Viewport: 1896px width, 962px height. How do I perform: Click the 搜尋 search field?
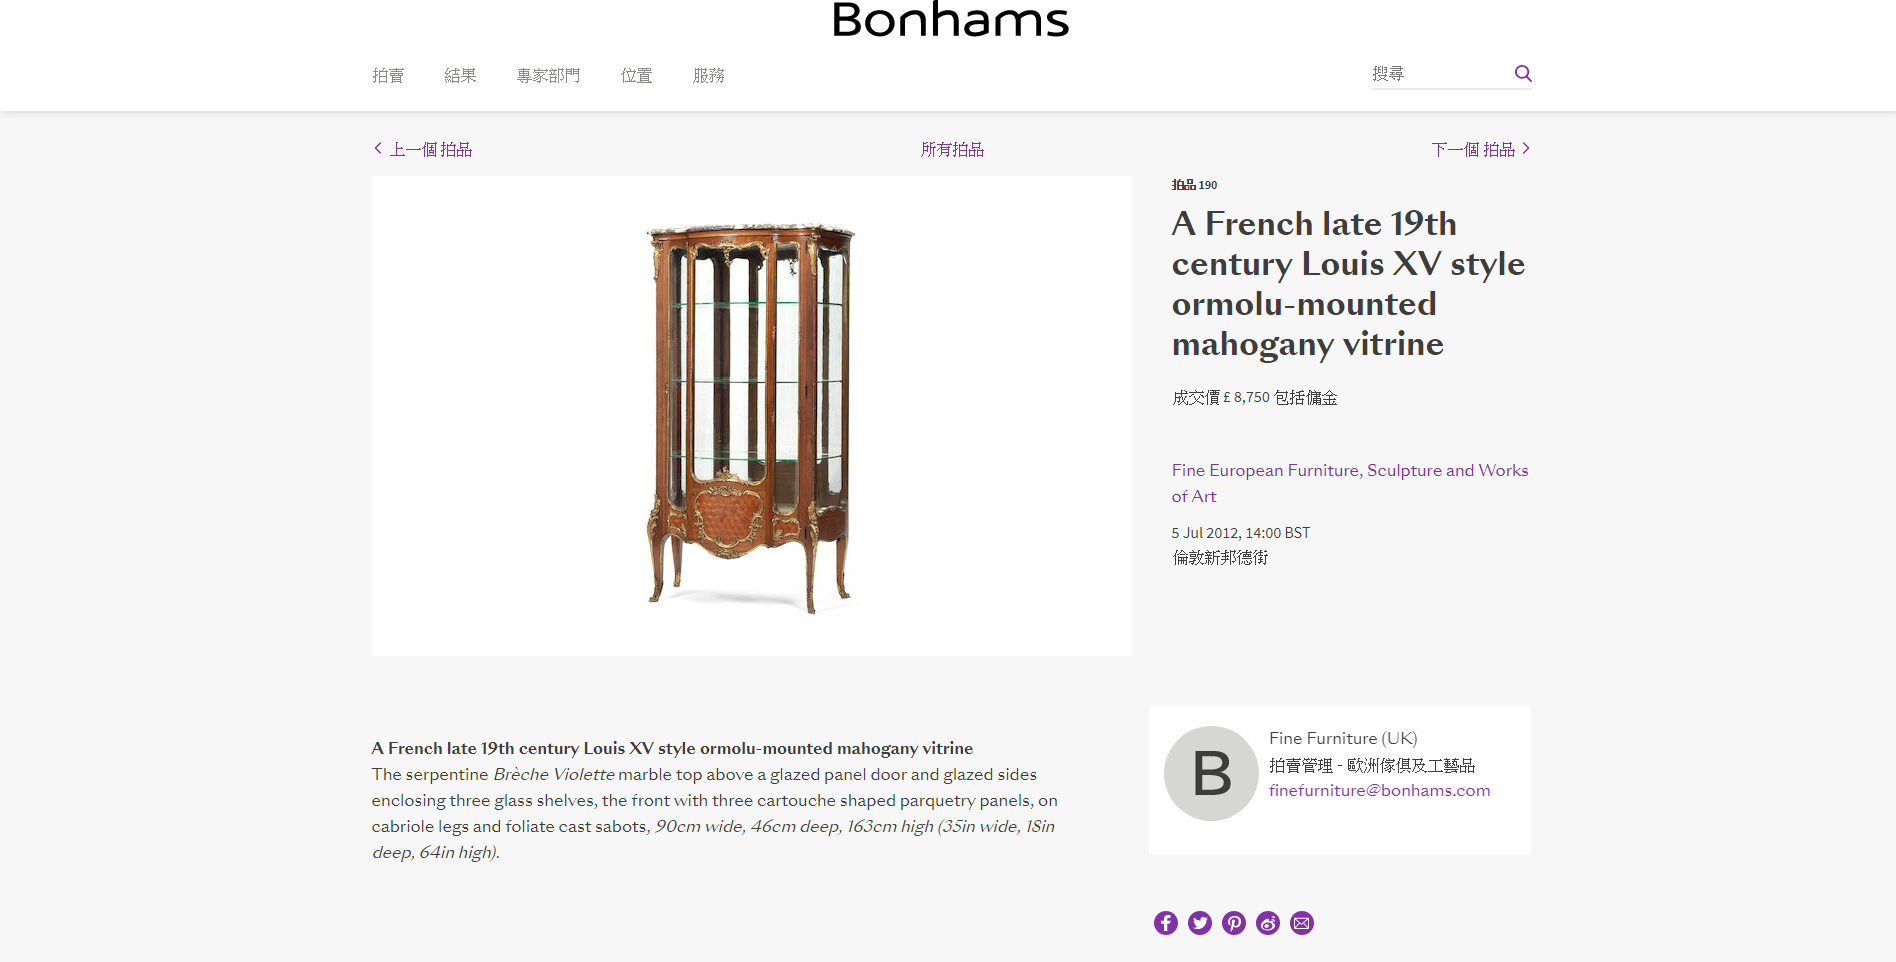pos(1438,74)
